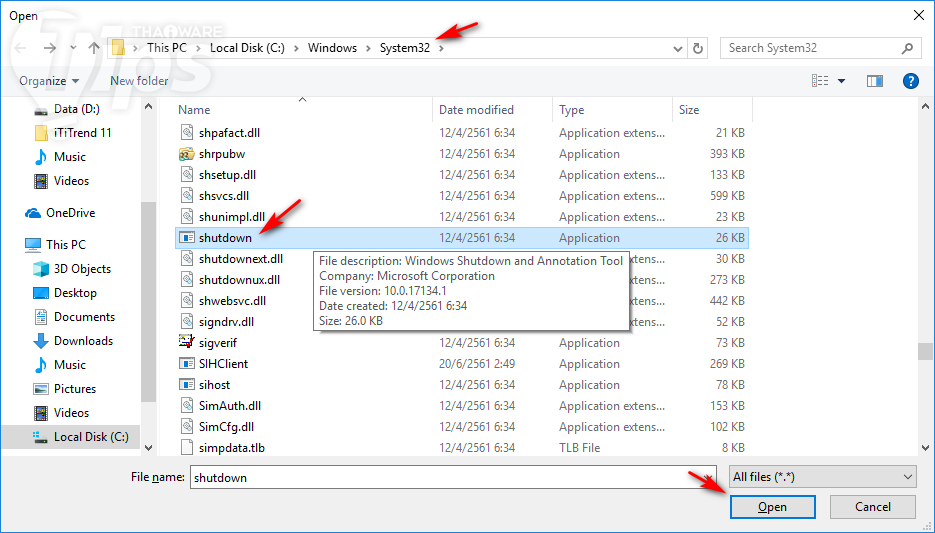This screenshot has width=935, height=533.
Task: Click navigation pane scroll down arrow
Action: coord(148,448)
